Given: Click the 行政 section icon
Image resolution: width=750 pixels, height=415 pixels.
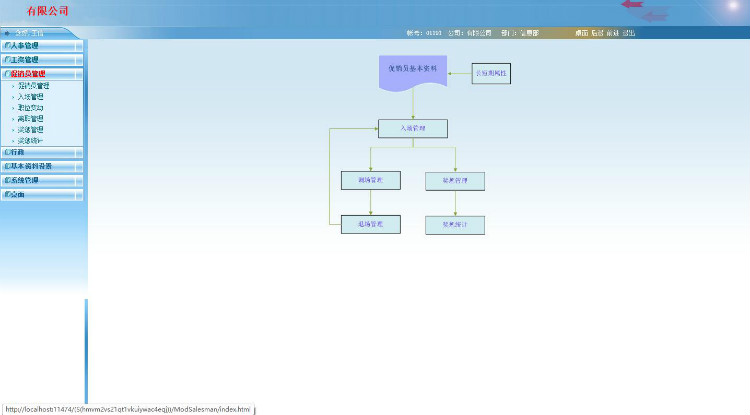Looking at the screenshot, I should pyautogui.click(x=7, y=152).
